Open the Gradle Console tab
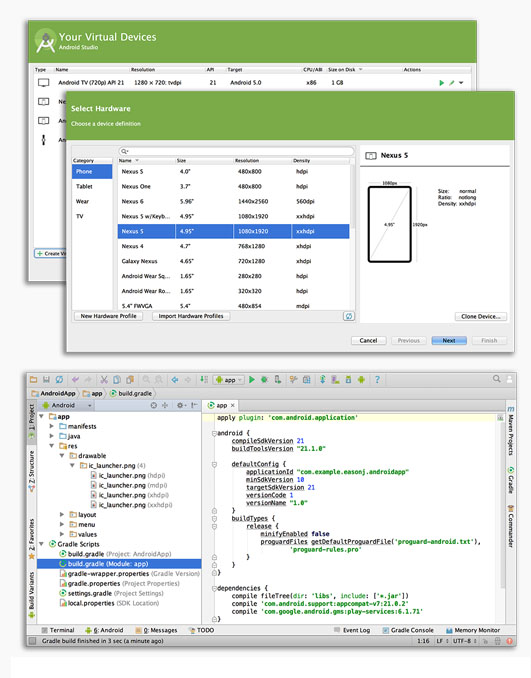Screen dimensions: 531x678 (x=408, y=630)
